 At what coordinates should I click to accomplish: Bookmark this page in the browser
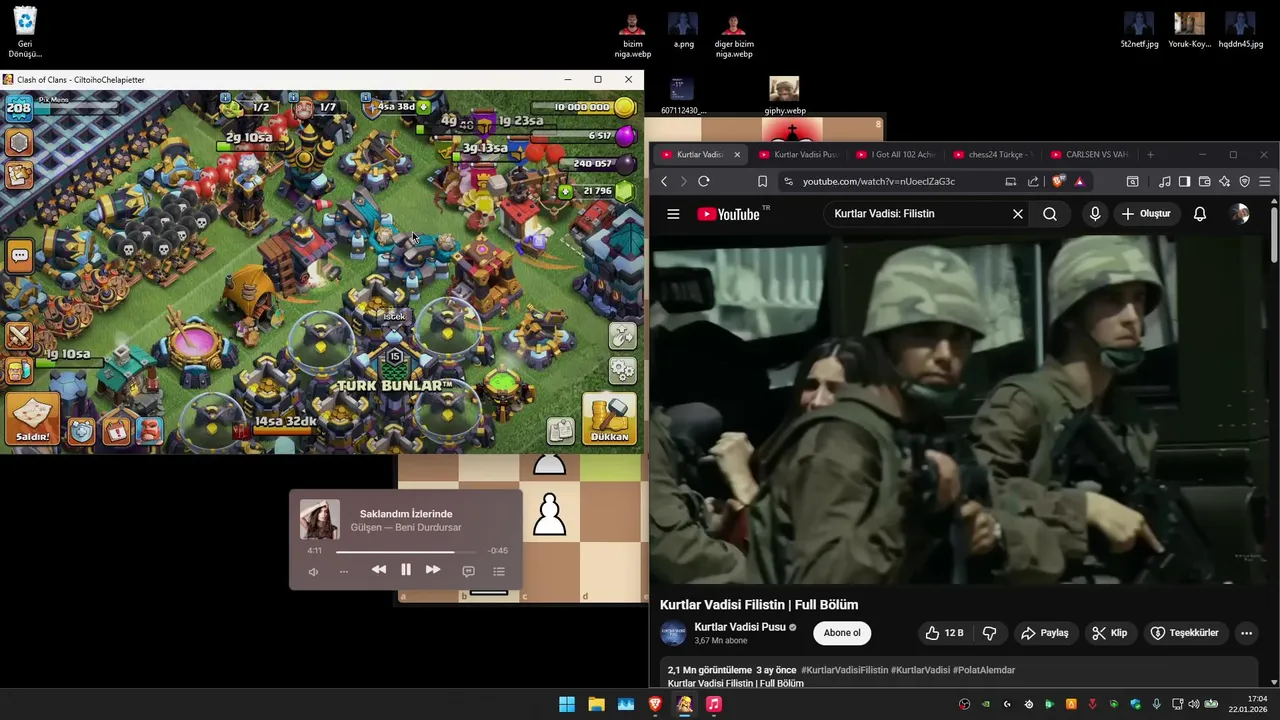[x=762, y=182]
